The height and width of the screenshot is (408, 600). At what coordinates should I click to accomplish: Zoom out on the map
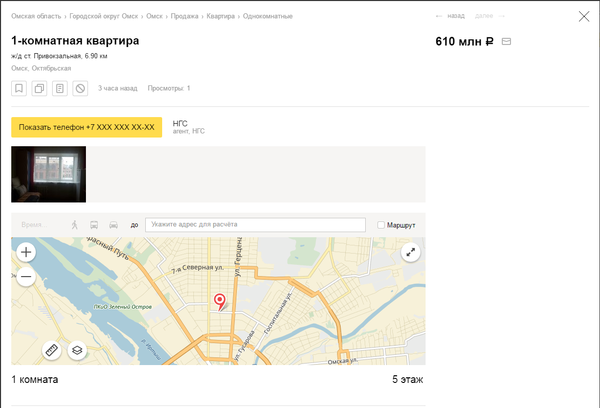click(26, 277)
